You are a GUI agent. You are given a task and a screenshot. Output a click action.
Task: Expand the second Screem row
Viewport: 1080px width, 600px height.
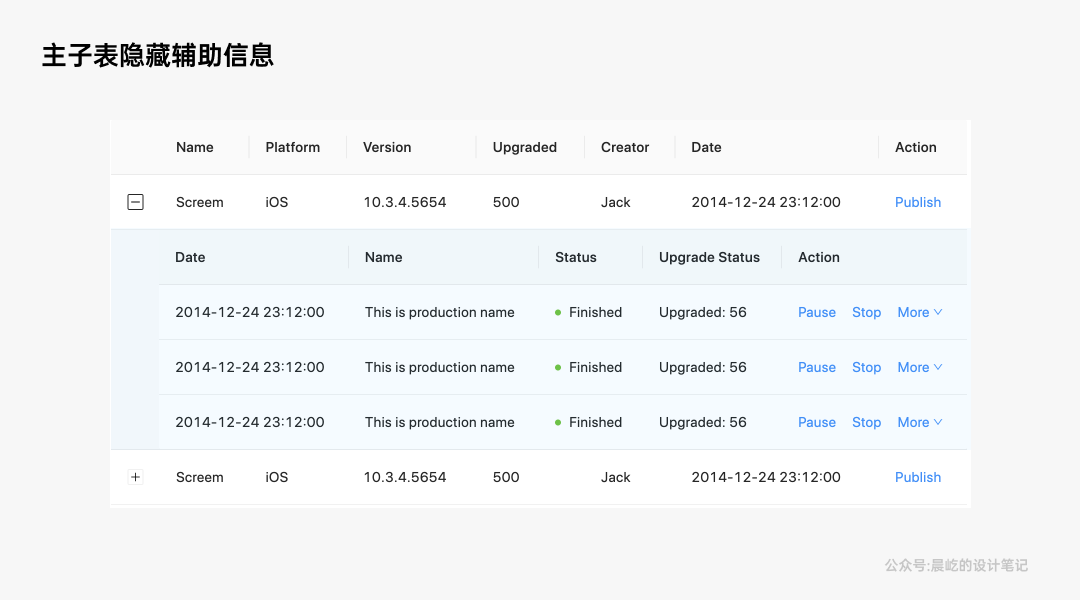(x=136, y=477)
